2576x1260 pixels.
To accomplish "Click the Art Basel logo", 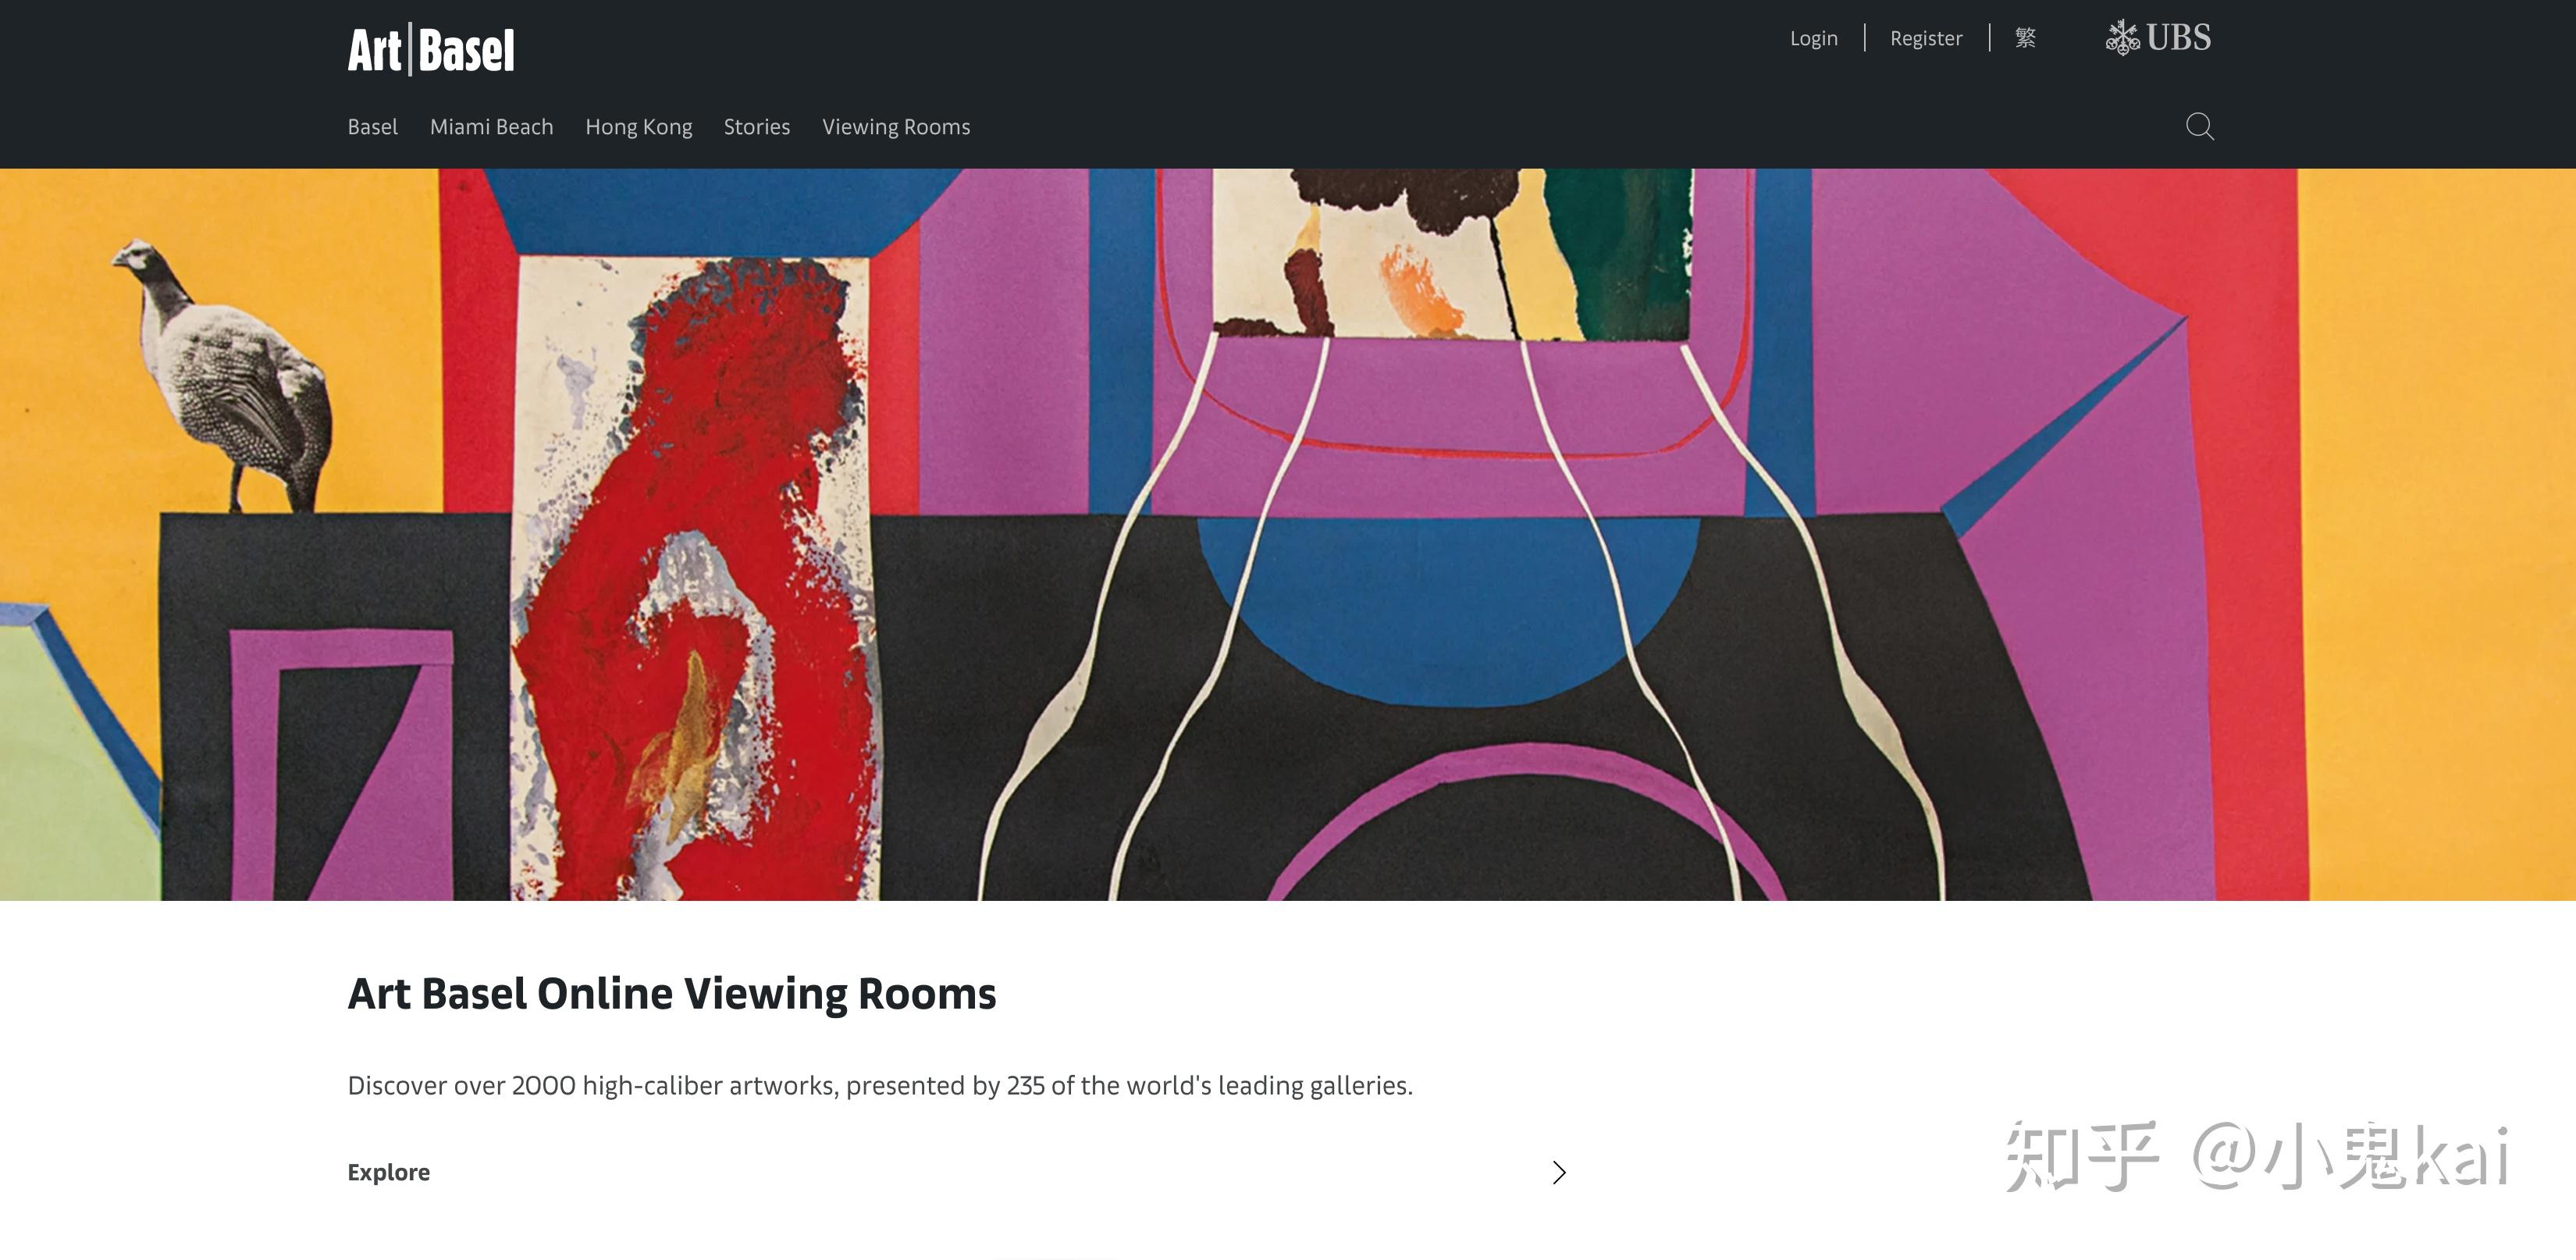I will (x=431, y=50).
